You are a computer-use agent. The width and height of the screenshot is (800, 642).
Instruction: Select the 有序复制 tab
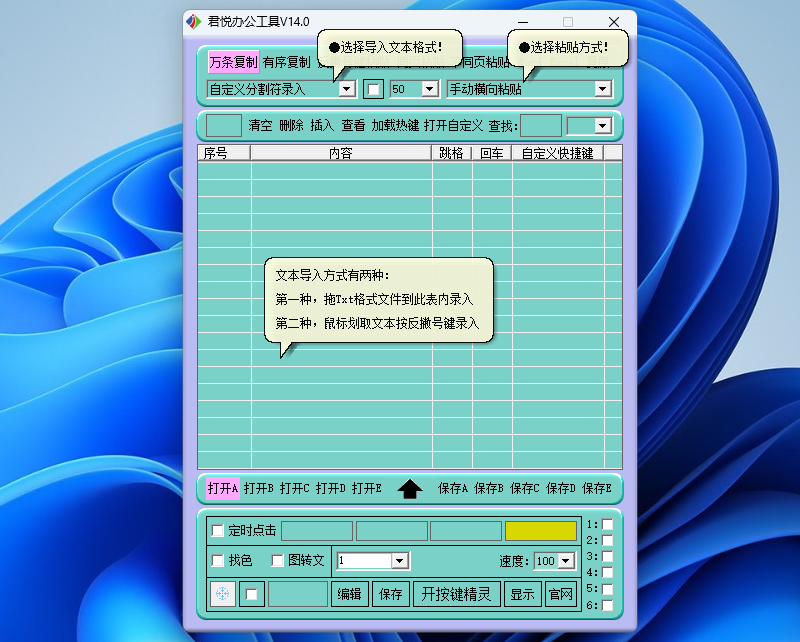pos(286,62)
